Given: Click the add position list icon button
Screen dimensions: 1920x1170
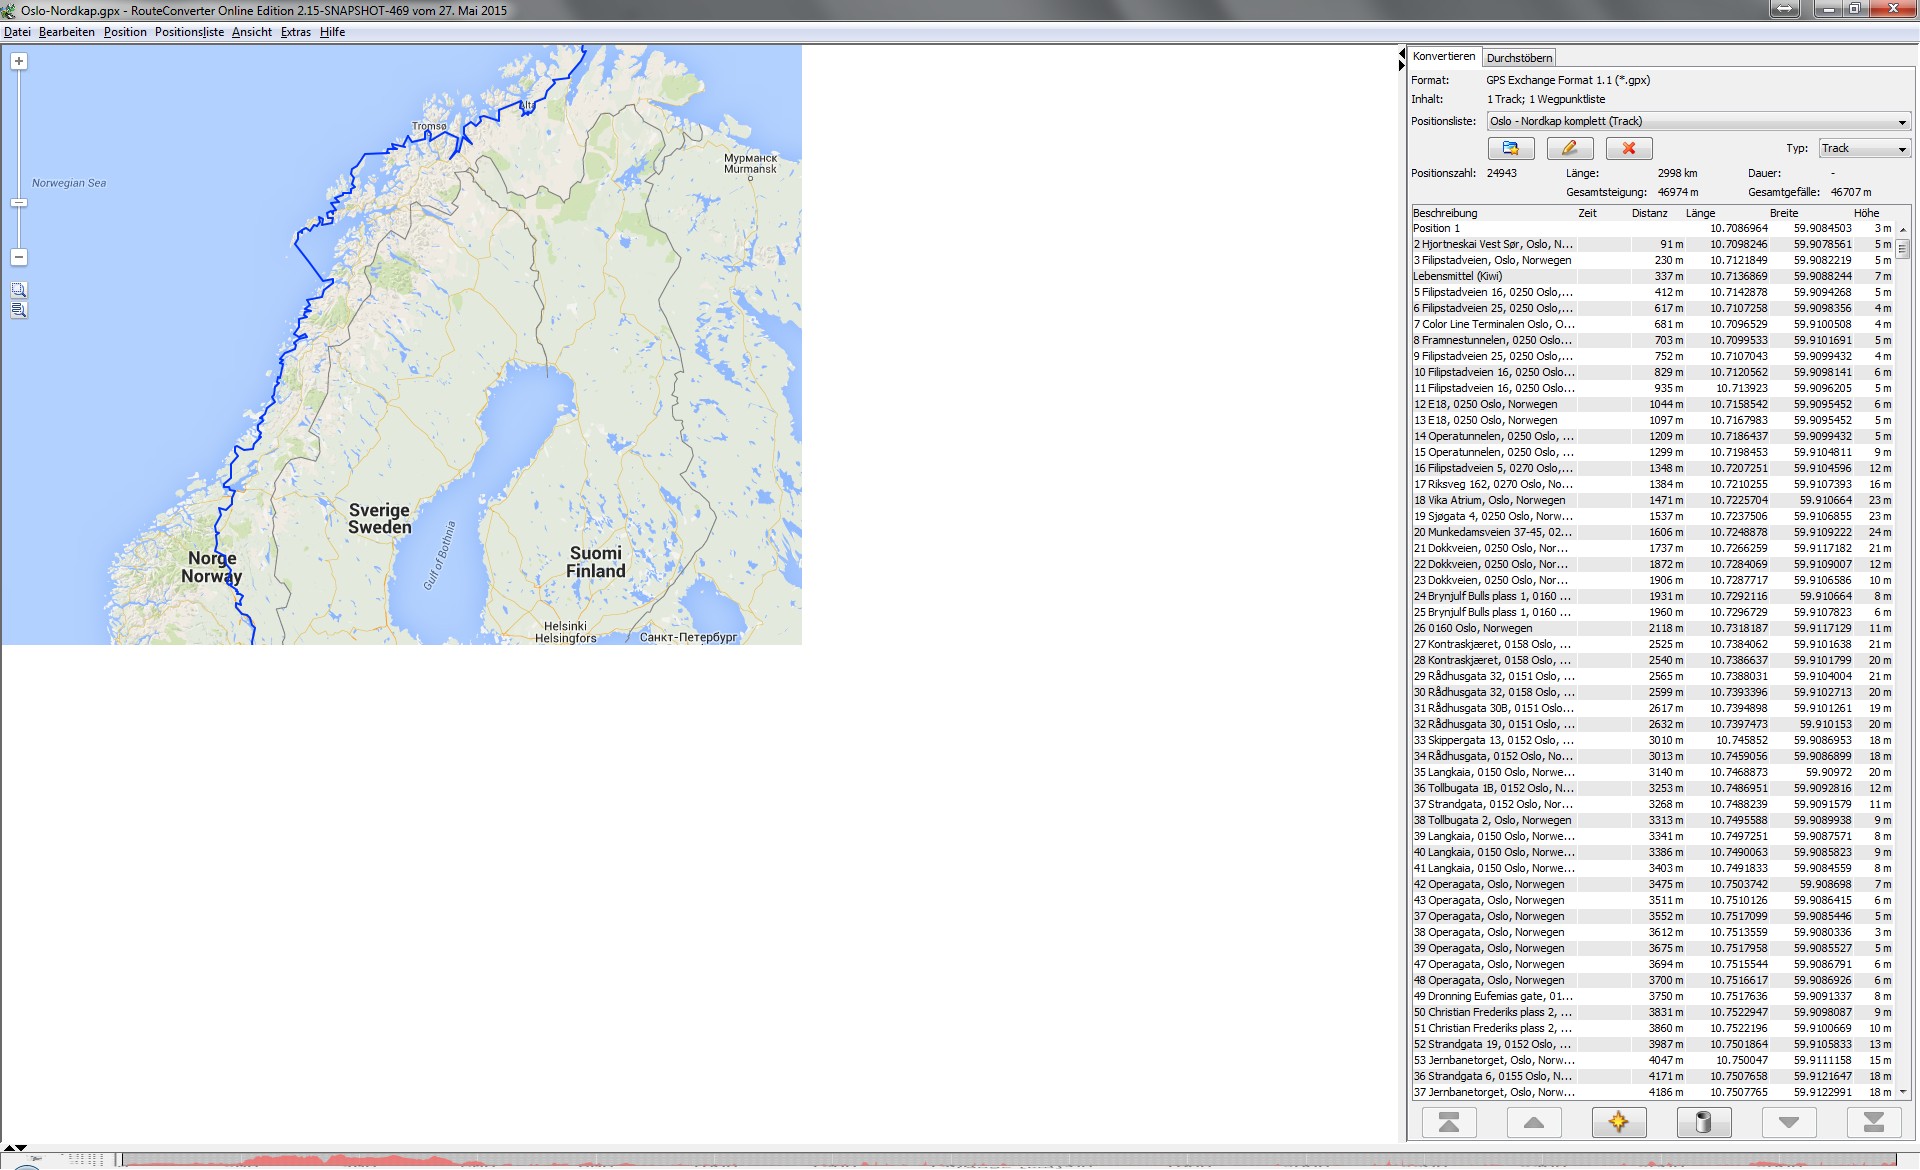Looking at the screenshot, I should click(x=1510, y=148).
